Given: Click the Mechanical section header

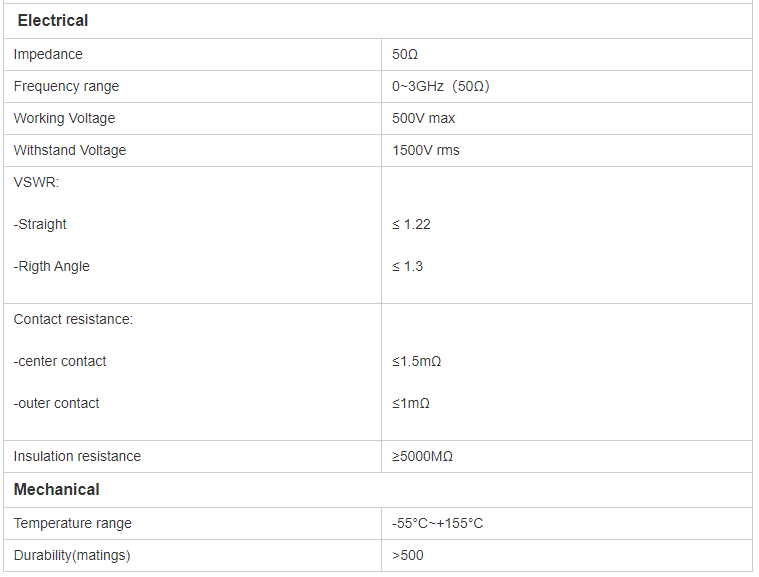Looking at the screenshot, I should pos(57,489).
